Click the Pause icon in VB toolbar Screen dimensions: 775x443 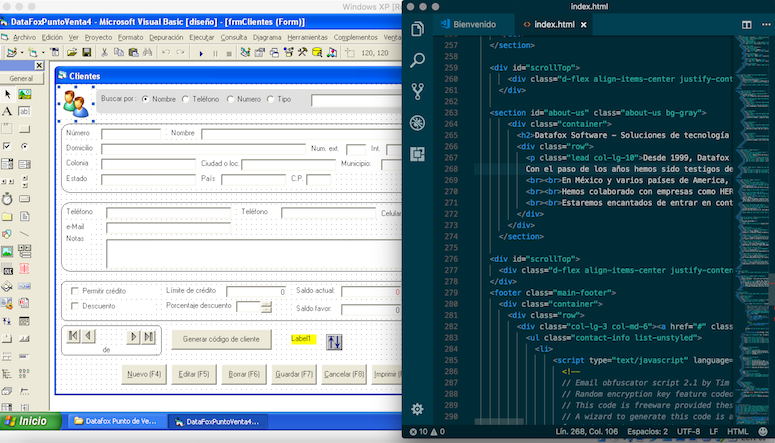point(215,53)
